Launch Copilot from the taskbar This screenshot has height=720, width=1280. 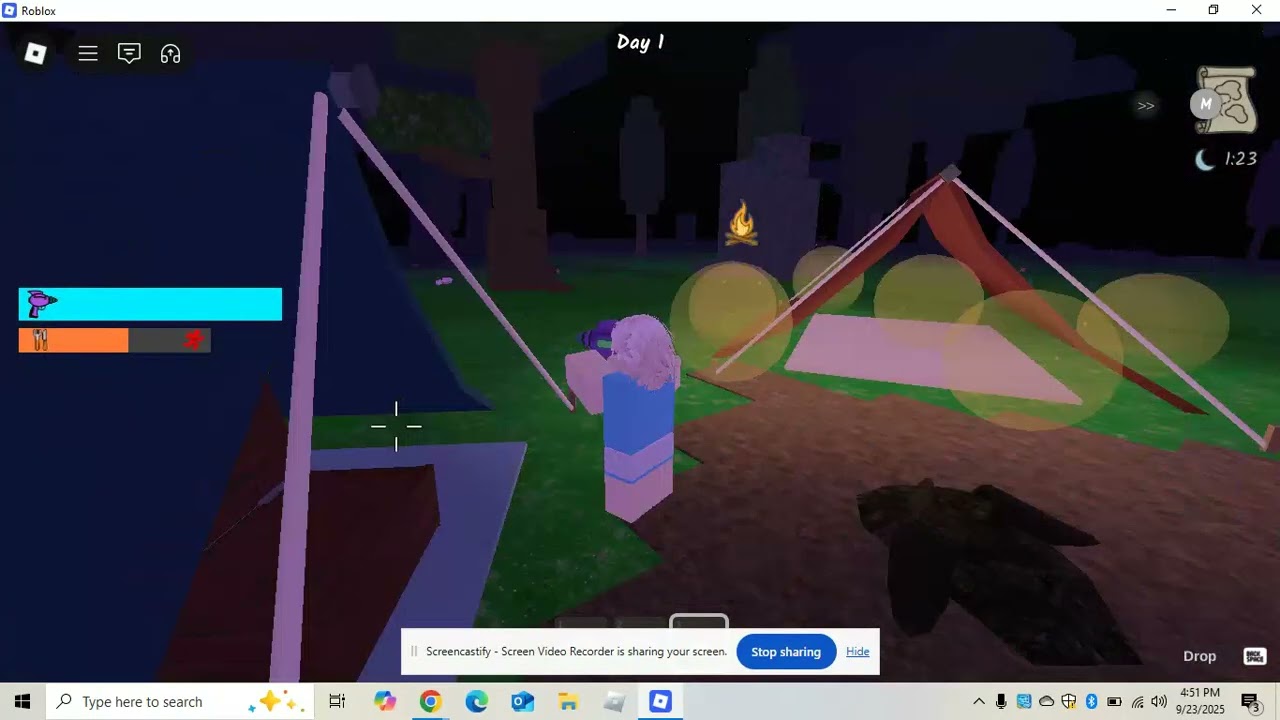point(385,701)
